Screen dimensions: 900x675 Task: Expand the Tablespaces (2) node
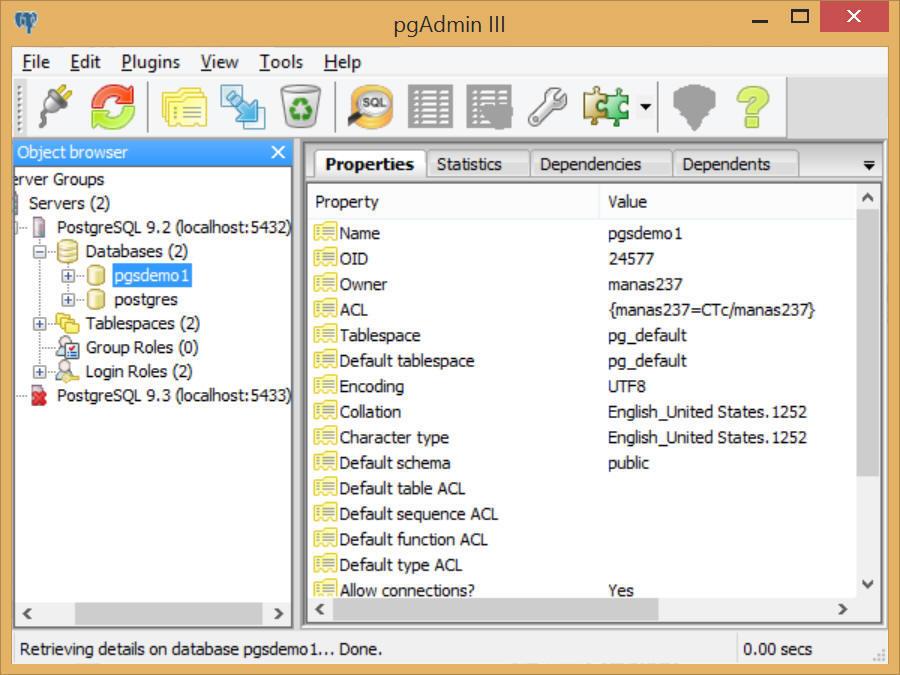point(40,324)
